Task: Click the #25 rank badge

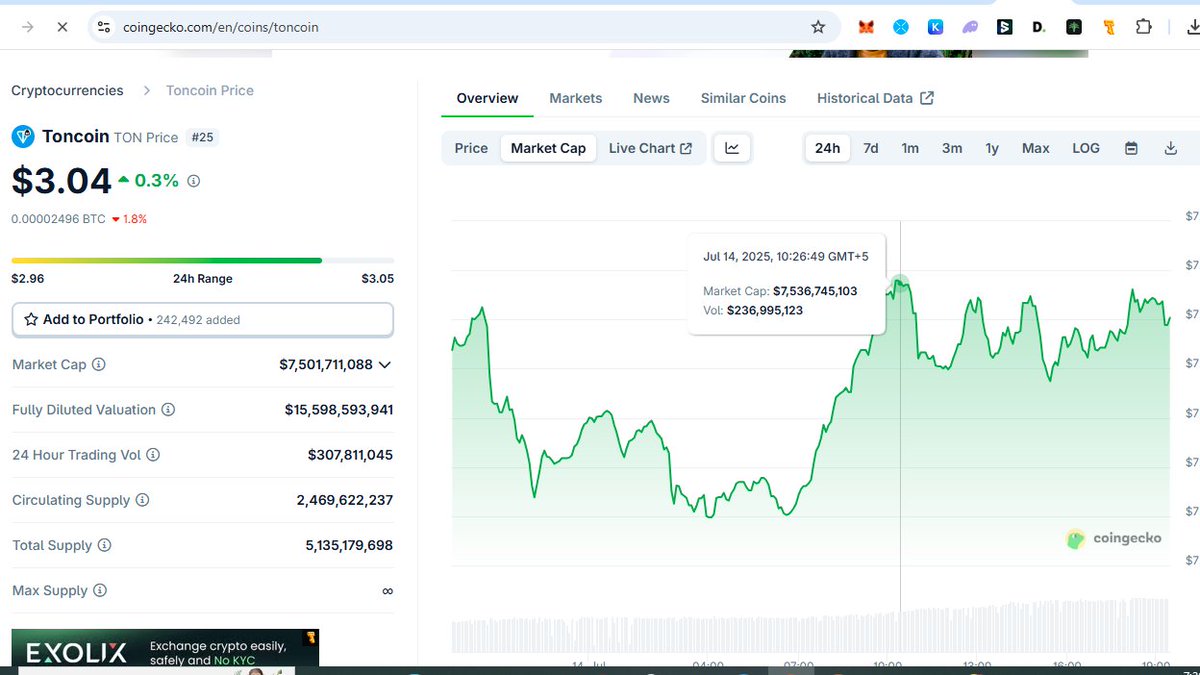Action: pos(202,137)
